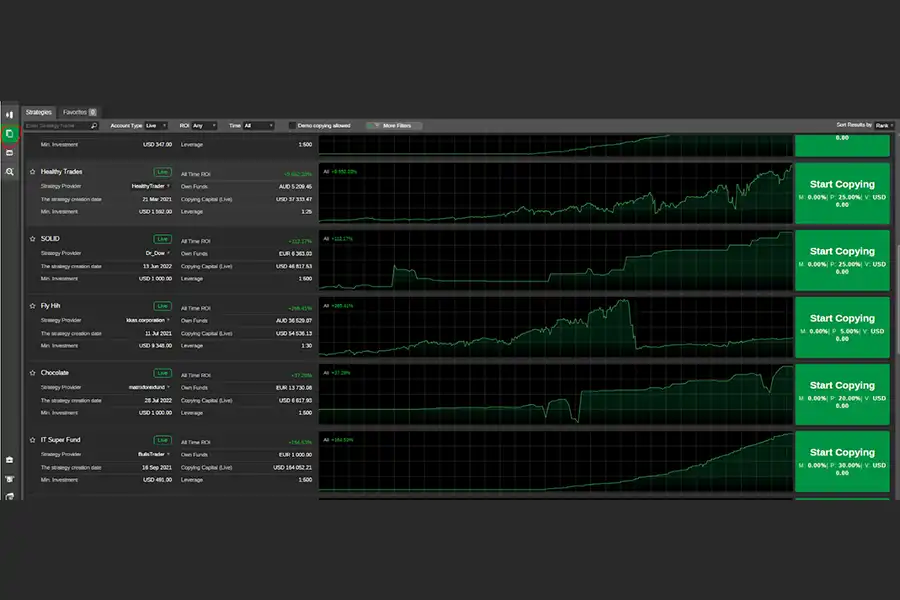Start Copying the Healthy Trades strategy
This screenshot has height=600, width=900.
pos(842,193)
